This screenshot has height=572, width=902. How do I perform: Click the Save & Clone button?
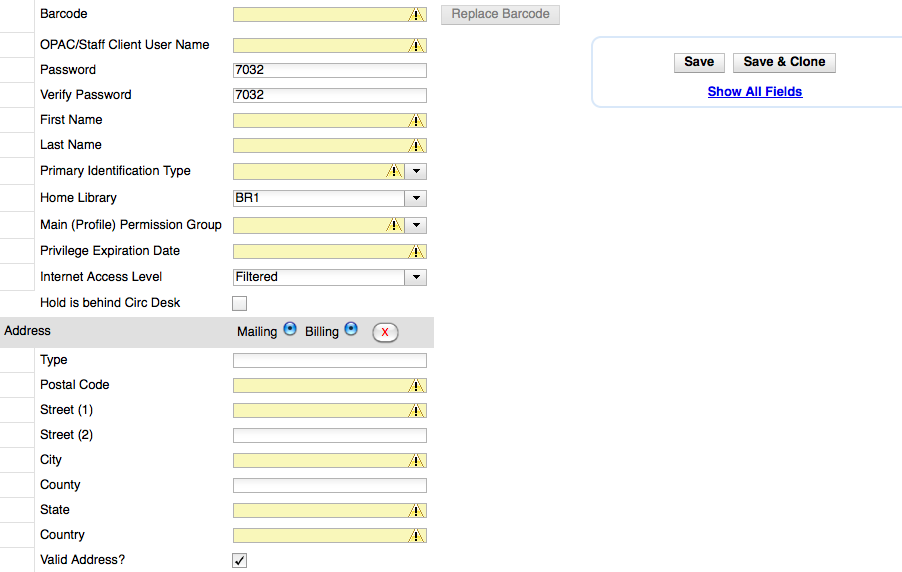point(784,62)
